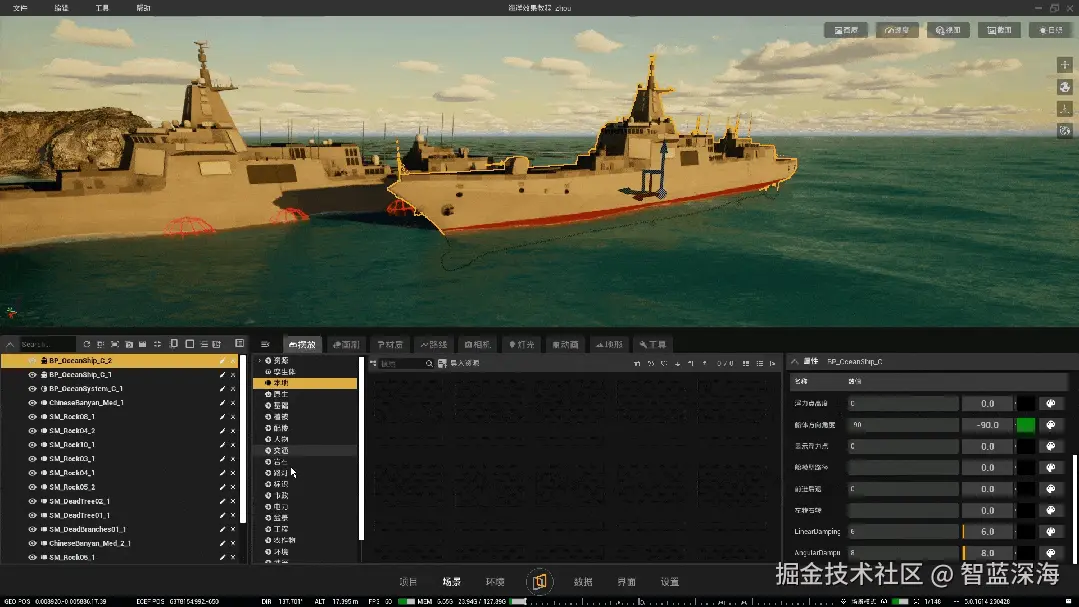The image size is (1079, 607).
Task: Hide ChineseBanyan_Med_1 with its eye icon
Action: (32, 402)
